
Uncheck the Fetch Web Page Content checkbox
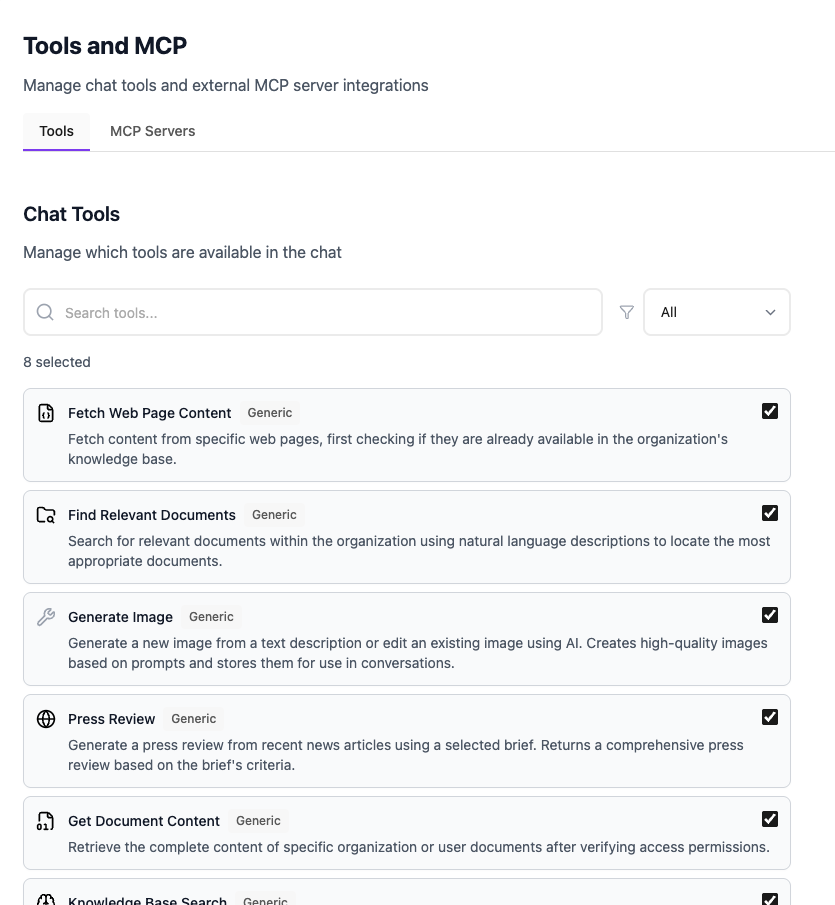(770, 410)
